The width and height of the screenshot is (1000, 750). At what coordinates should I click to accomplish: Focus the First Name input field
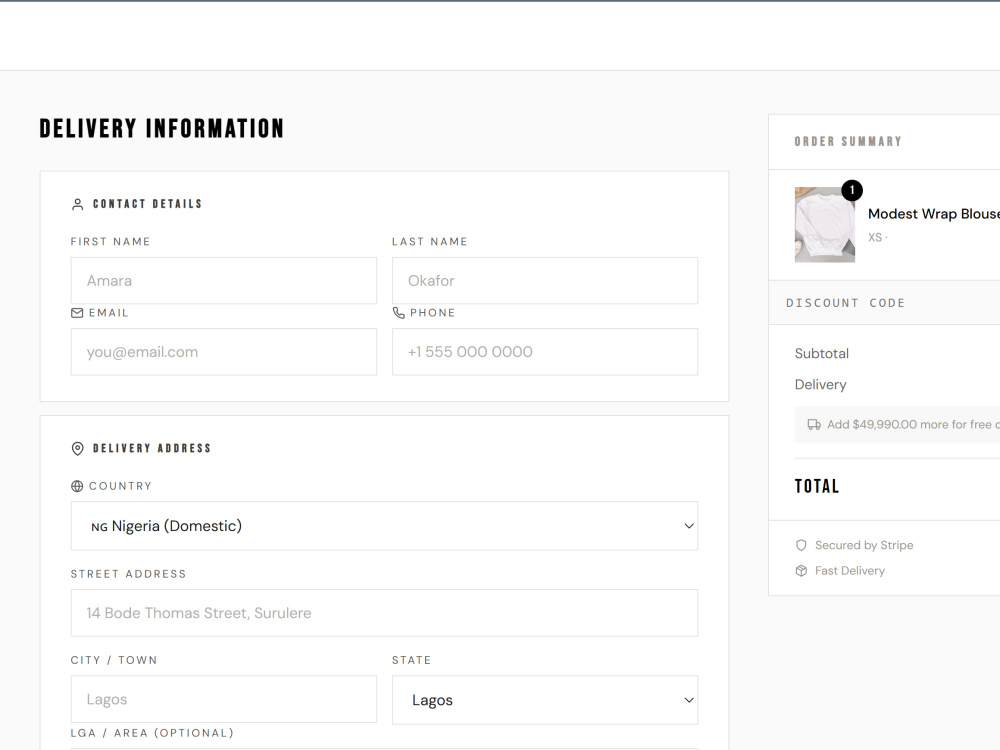click(x=223, y=281)
